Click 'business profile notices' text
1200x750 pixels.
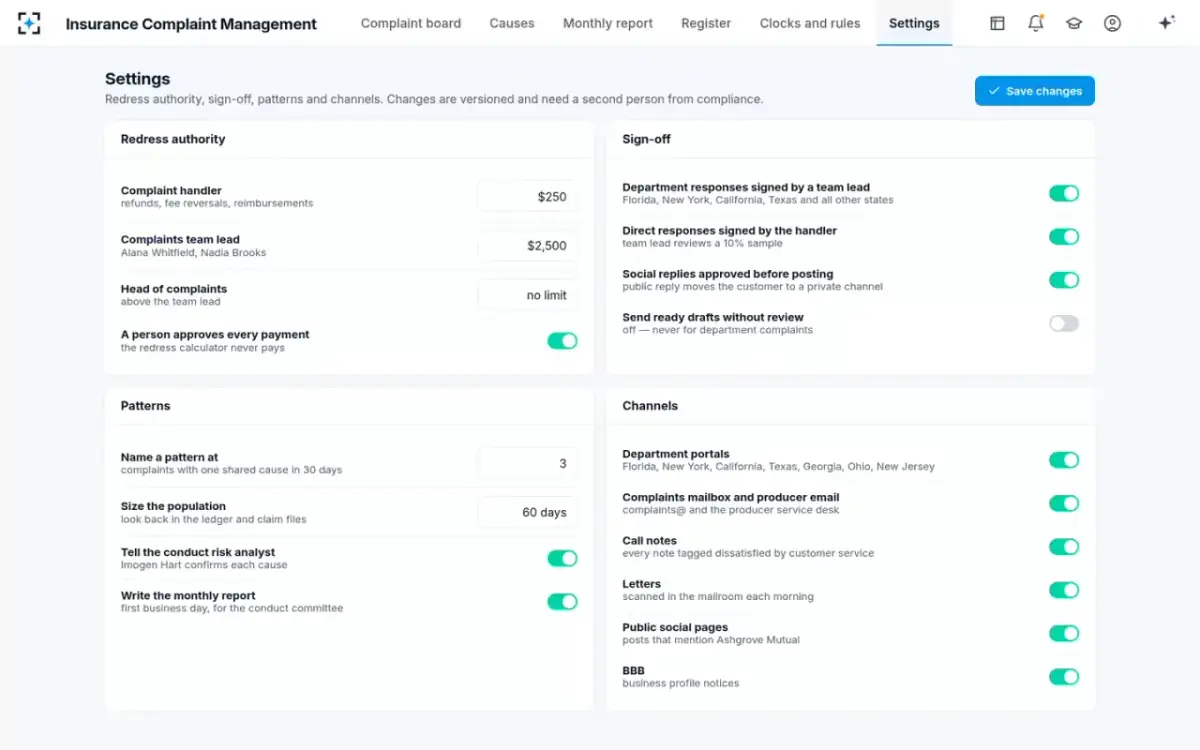[681, 683]
